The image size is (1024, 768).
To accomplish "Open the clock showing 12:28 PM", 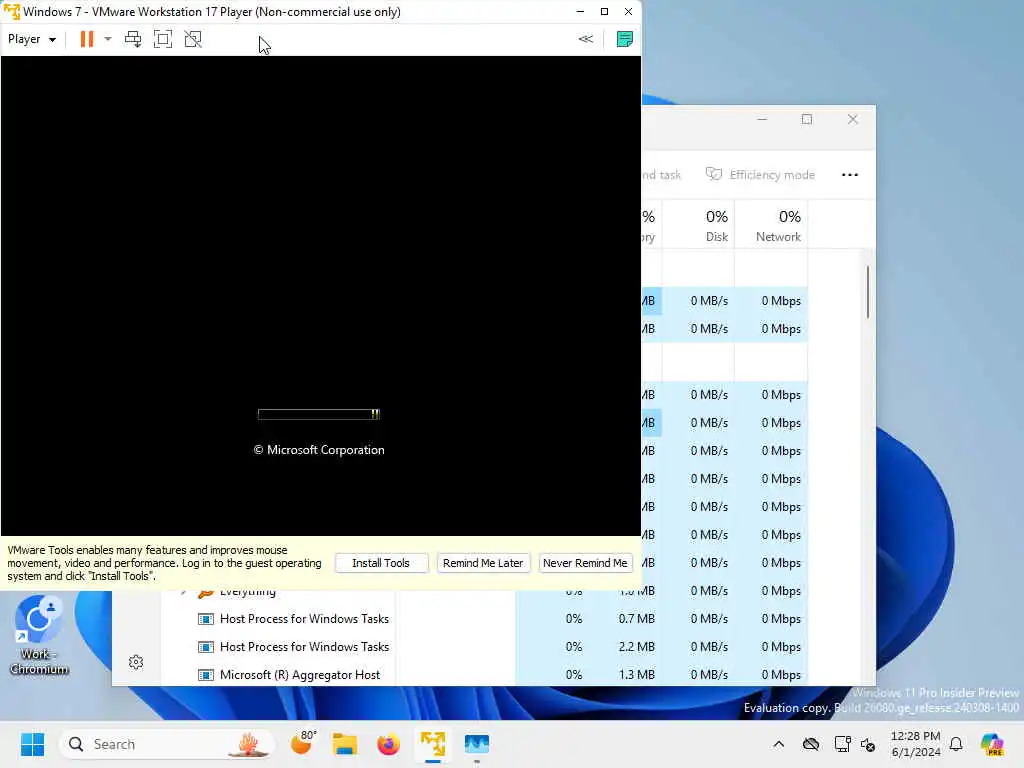I will [916, 744].
